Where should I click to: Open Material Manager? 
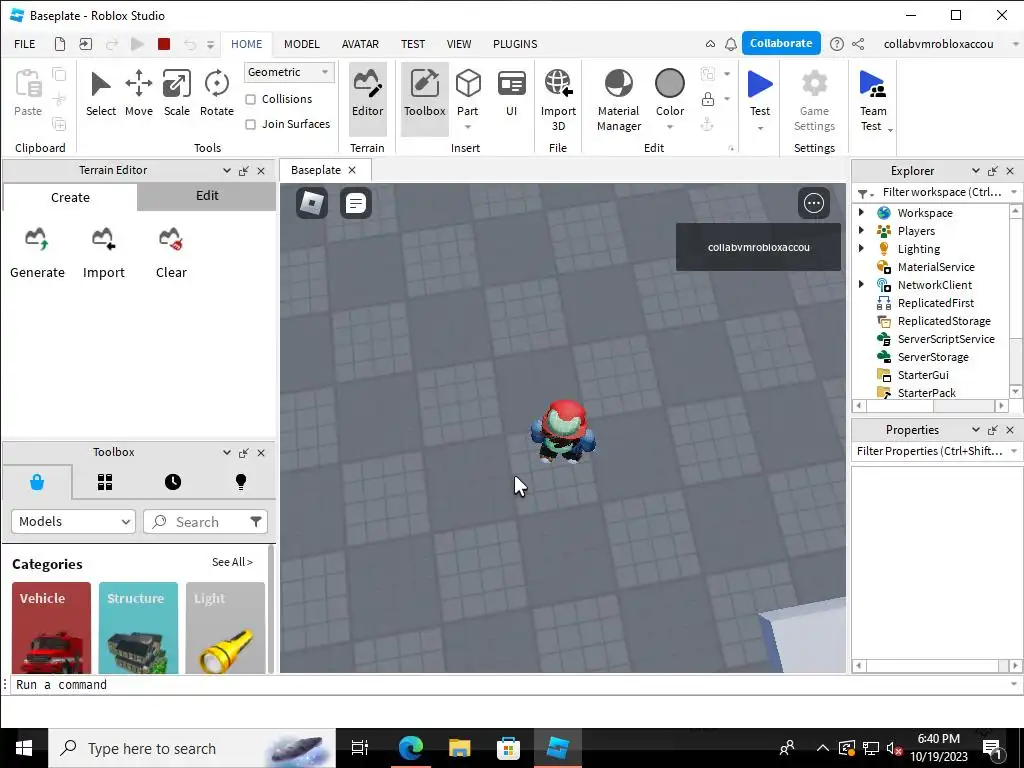[618, 99]
